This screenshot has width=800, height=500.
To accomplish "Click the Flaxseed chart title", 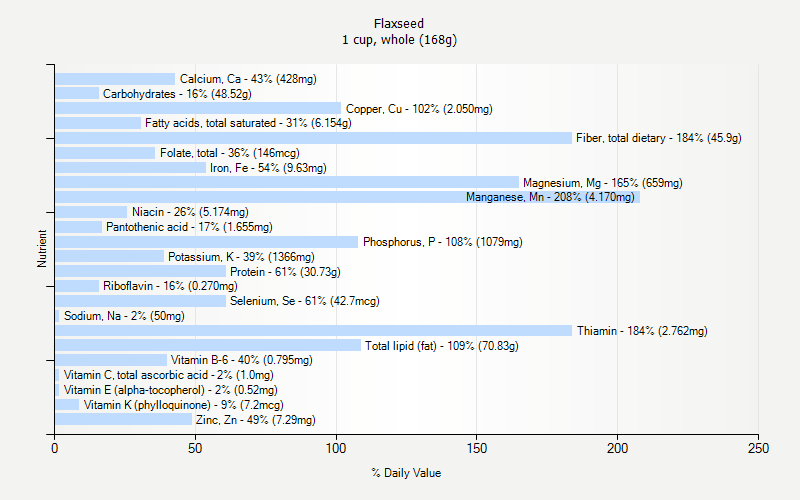I will tap(400, 22).
